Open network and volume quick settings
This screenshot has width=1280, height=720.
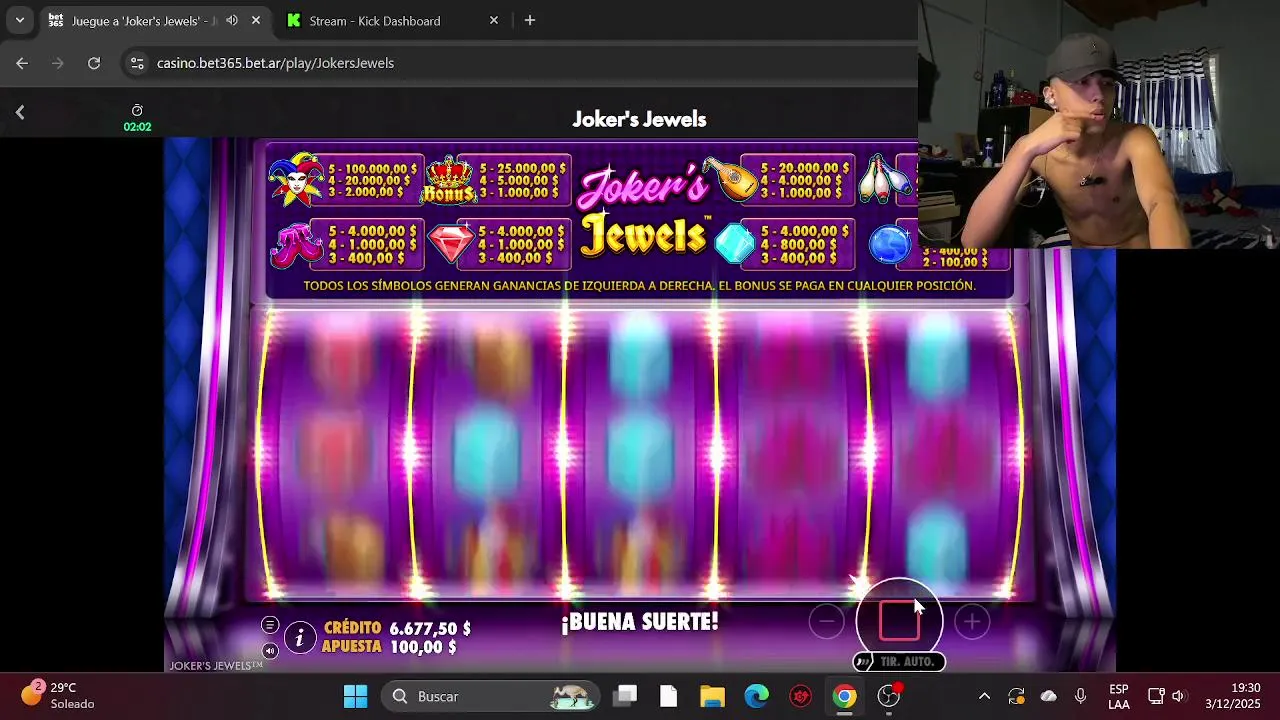[1166, 696]
